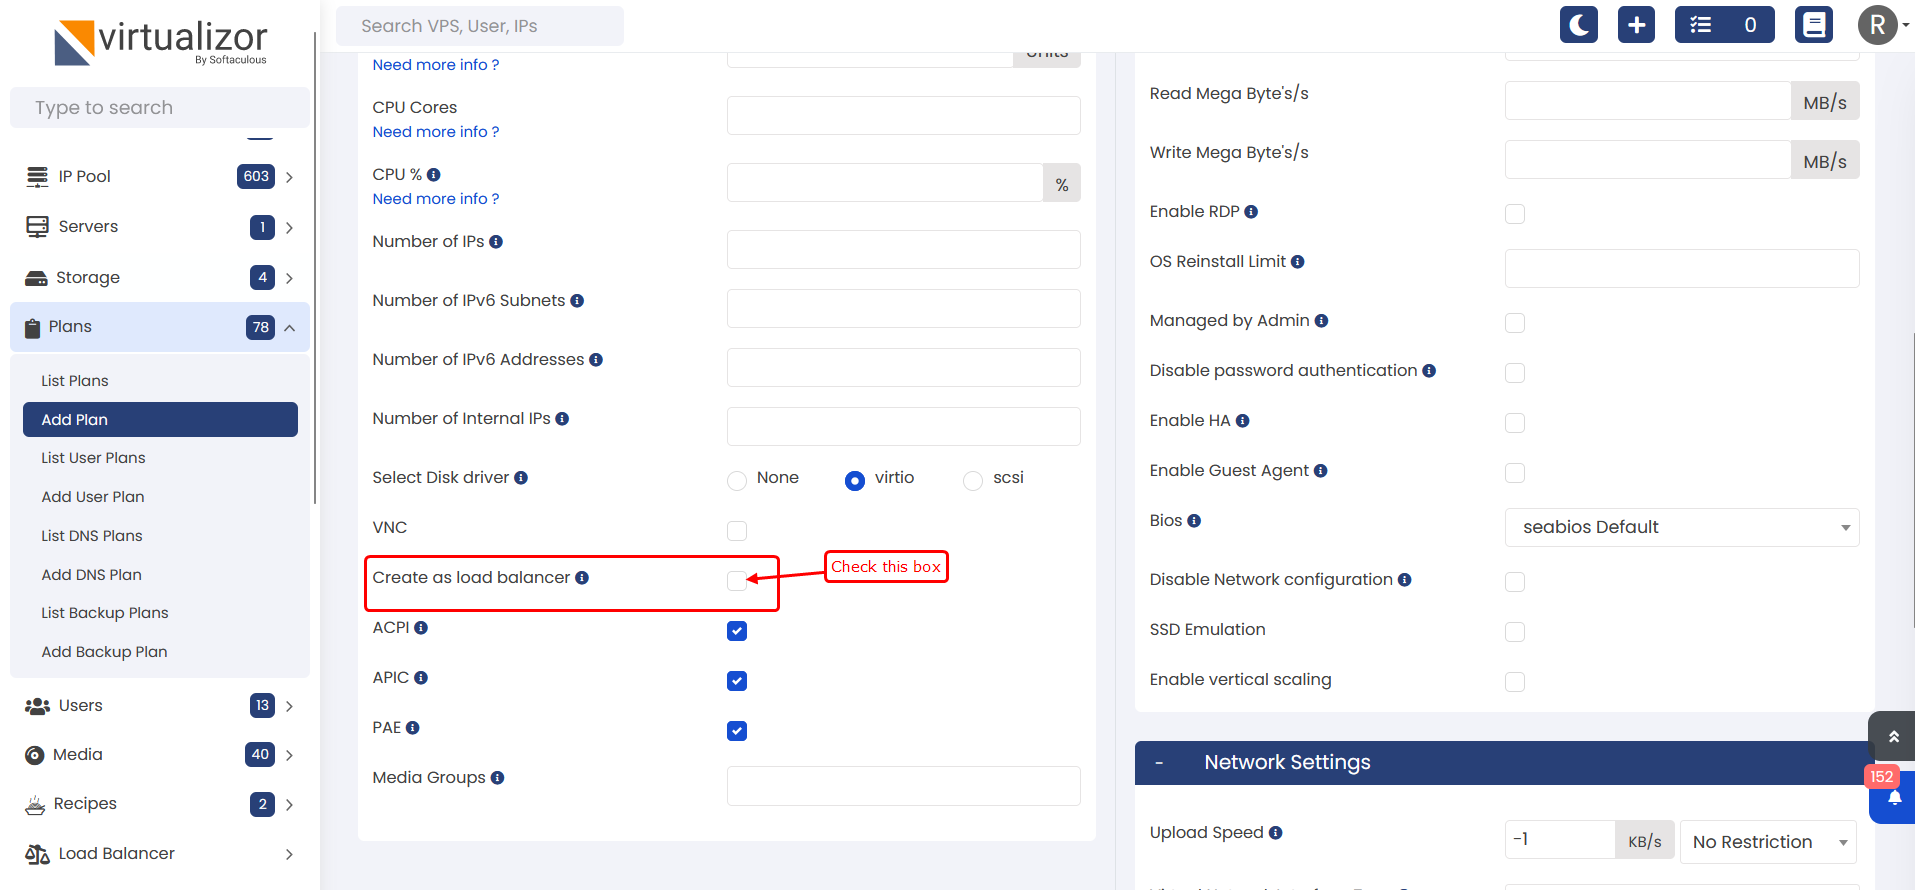Click the Upload Speed input field
Image resolution: width=1915 pixels, height=890 pixels.
tap(1560, 840)
